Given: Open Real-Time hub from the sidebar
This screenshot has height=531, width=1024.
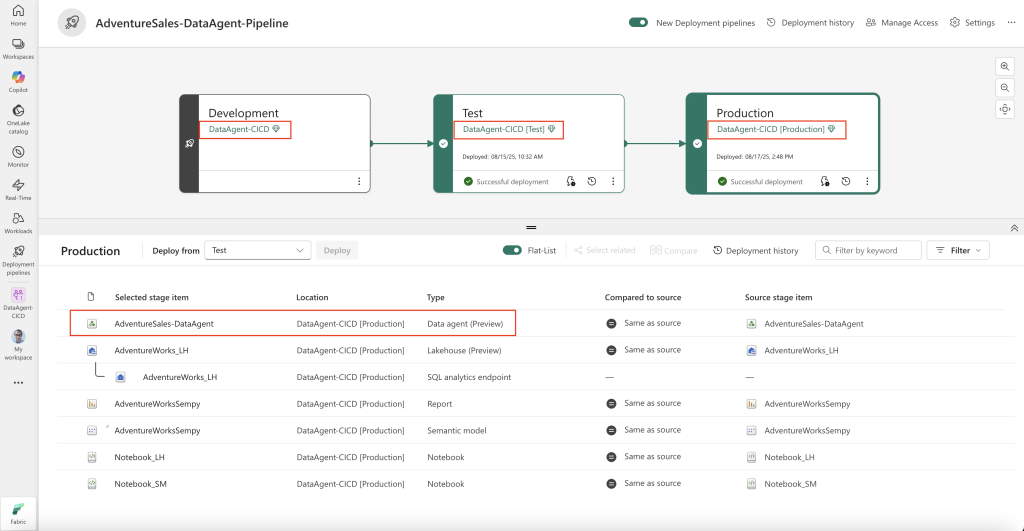Looking at the screenshot, I should [18, 186].
